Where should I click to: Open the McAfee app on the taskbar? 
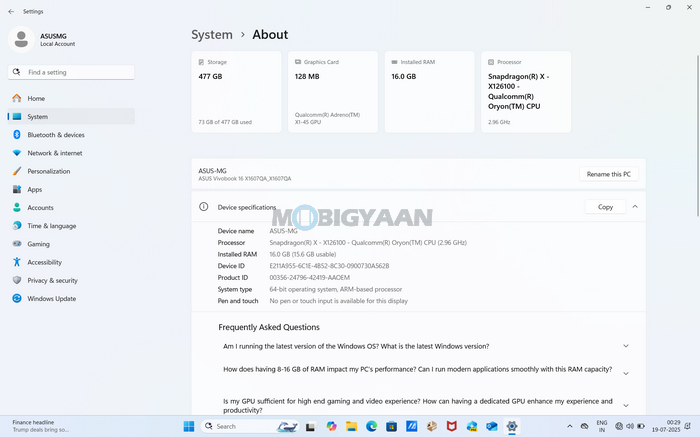click(452, 426)
